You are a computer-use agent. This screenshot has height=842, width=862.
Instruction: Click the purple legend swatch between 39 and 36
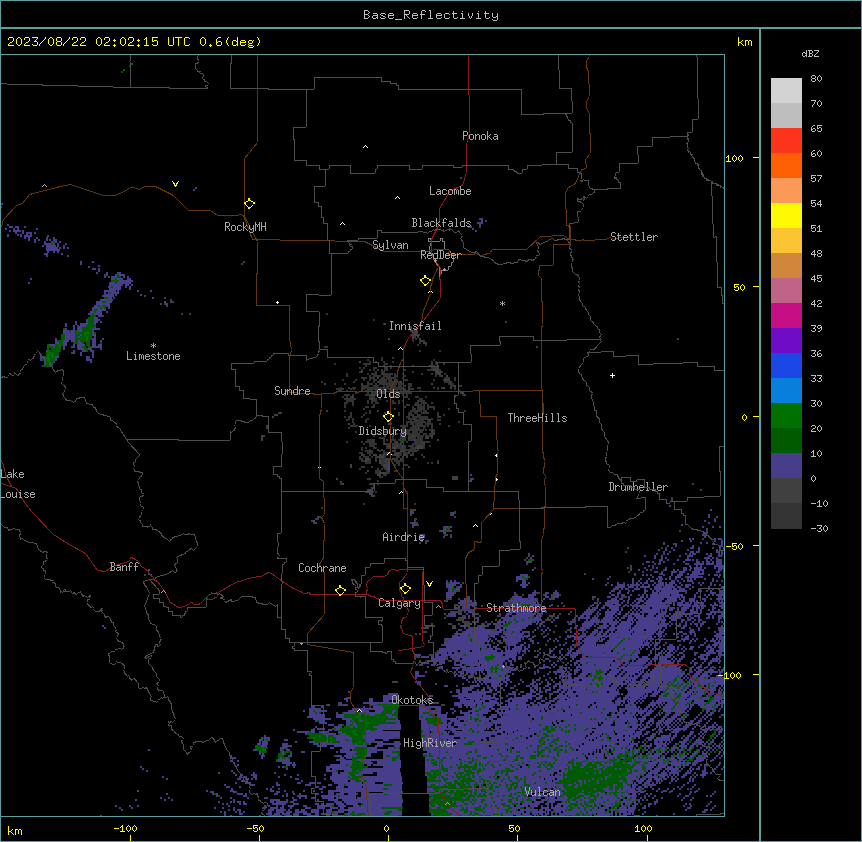(x=786, y=341)
